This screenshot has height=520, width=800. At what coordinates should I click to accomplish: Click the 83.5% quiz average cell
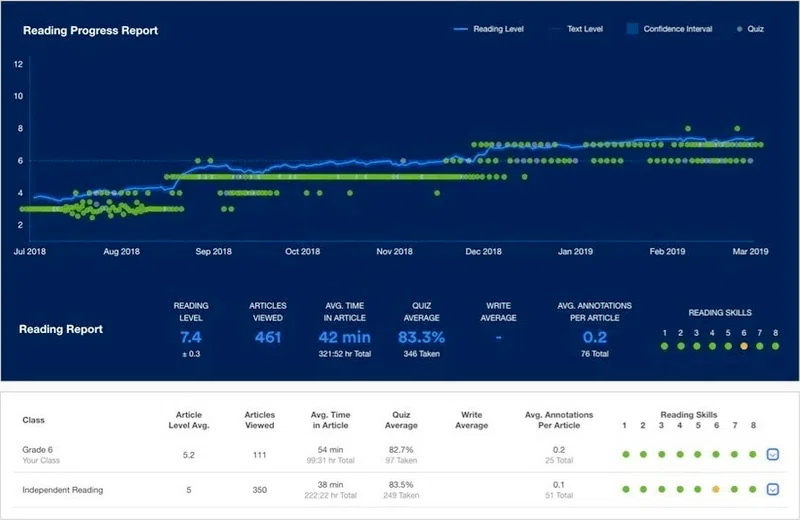[x=401, y=485]
